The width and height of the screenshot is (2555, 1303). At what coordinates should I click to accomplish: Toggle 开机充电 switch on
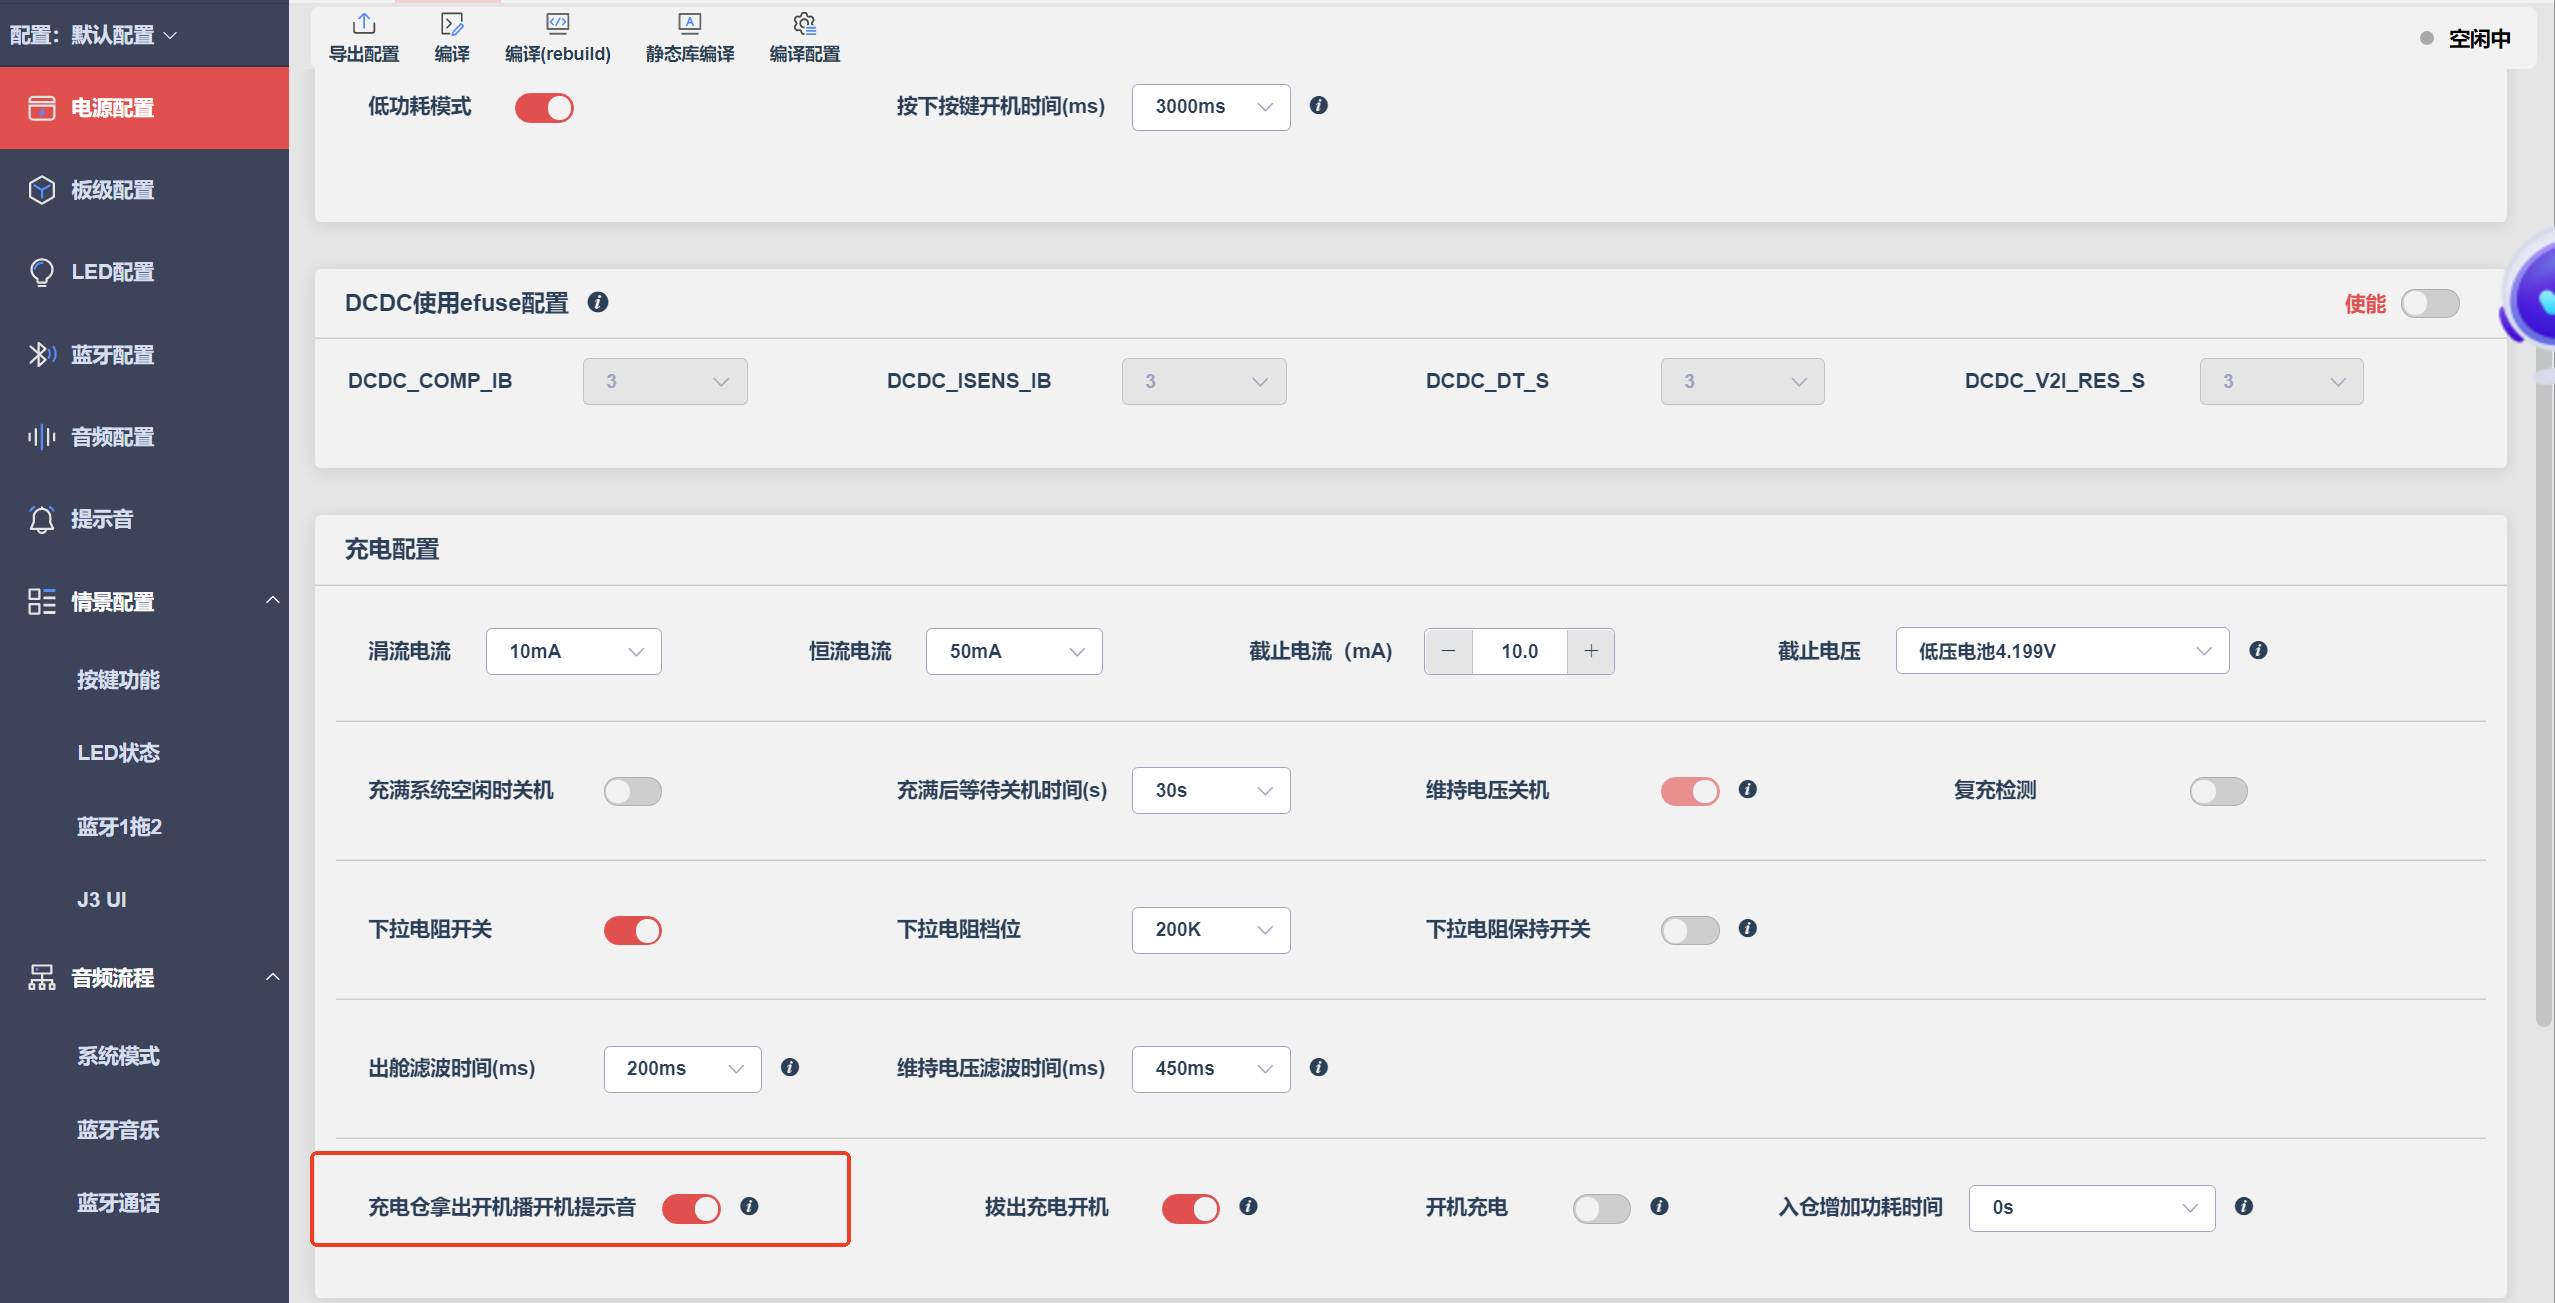(1602, 1208)
